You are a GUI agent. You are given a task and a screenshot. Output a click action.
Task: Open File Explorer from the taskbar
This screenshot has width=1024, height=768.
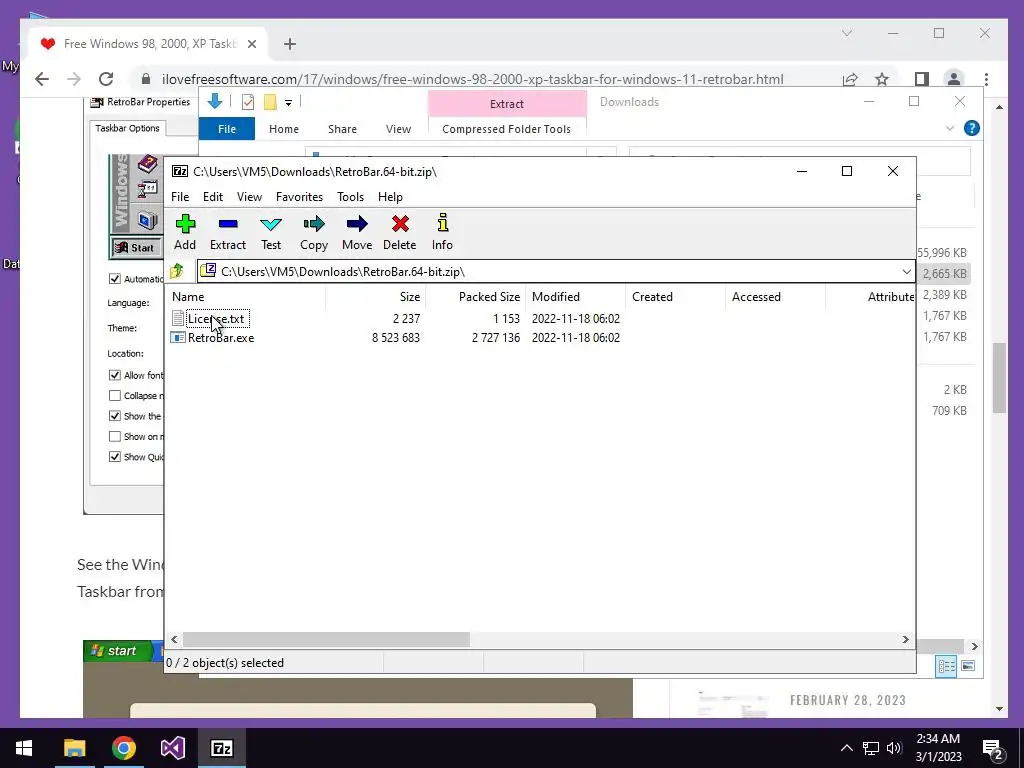click(74, 748)
